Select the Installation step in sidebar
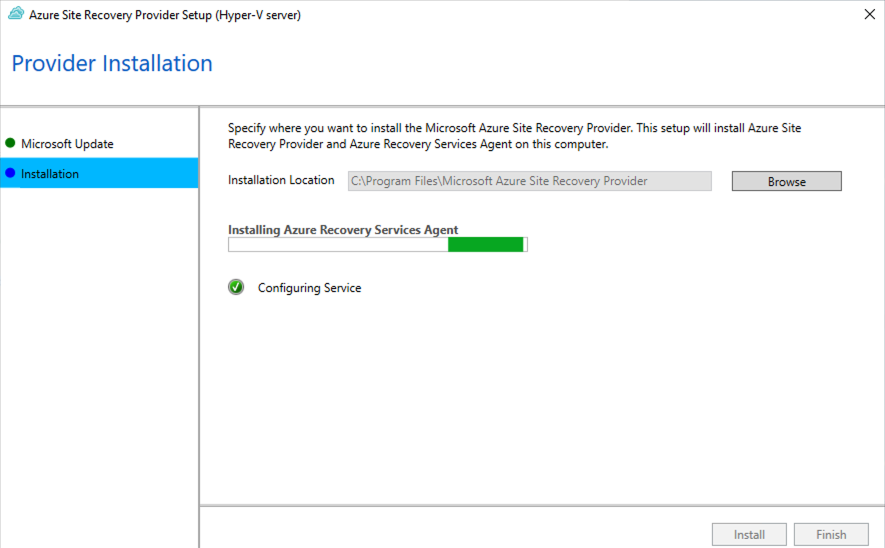Image resolution: width=885 pixels, height=548 pixels. pos(99,173)
